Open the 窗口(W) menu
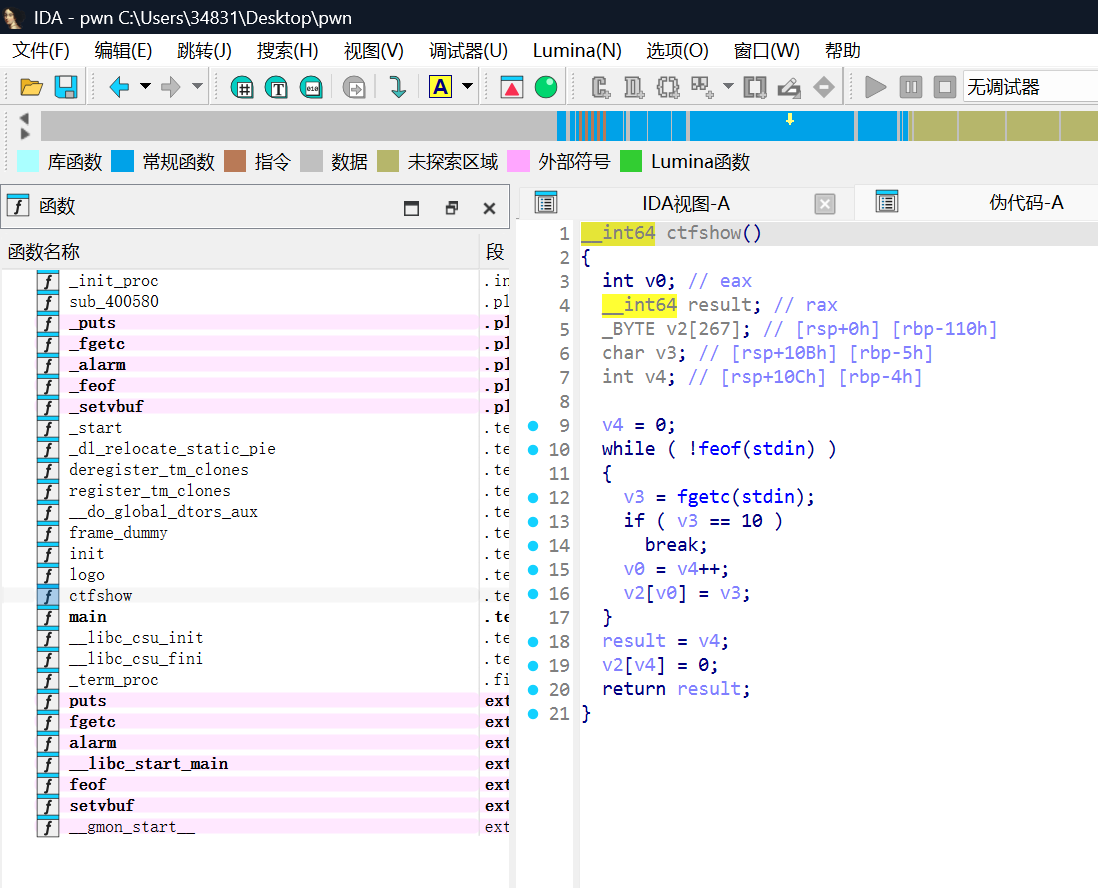 point(766,51)
